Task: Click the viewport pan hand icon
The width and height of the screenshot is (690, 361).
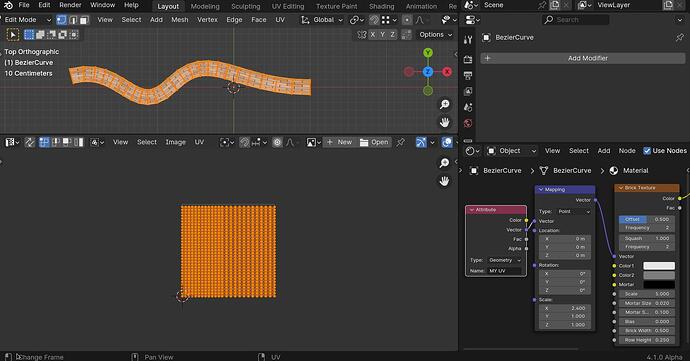Action: click(x=444, y=122)
